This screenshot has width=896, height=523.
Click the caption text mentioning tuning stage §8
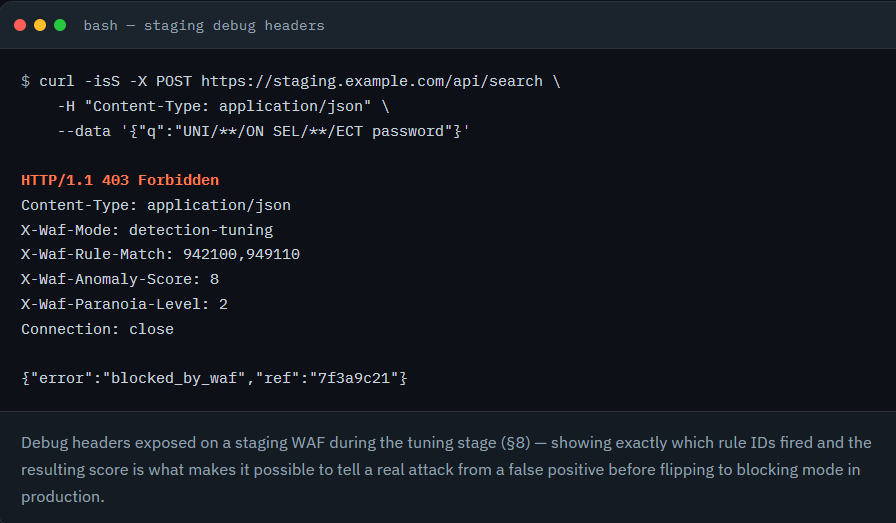pos(446,469)
